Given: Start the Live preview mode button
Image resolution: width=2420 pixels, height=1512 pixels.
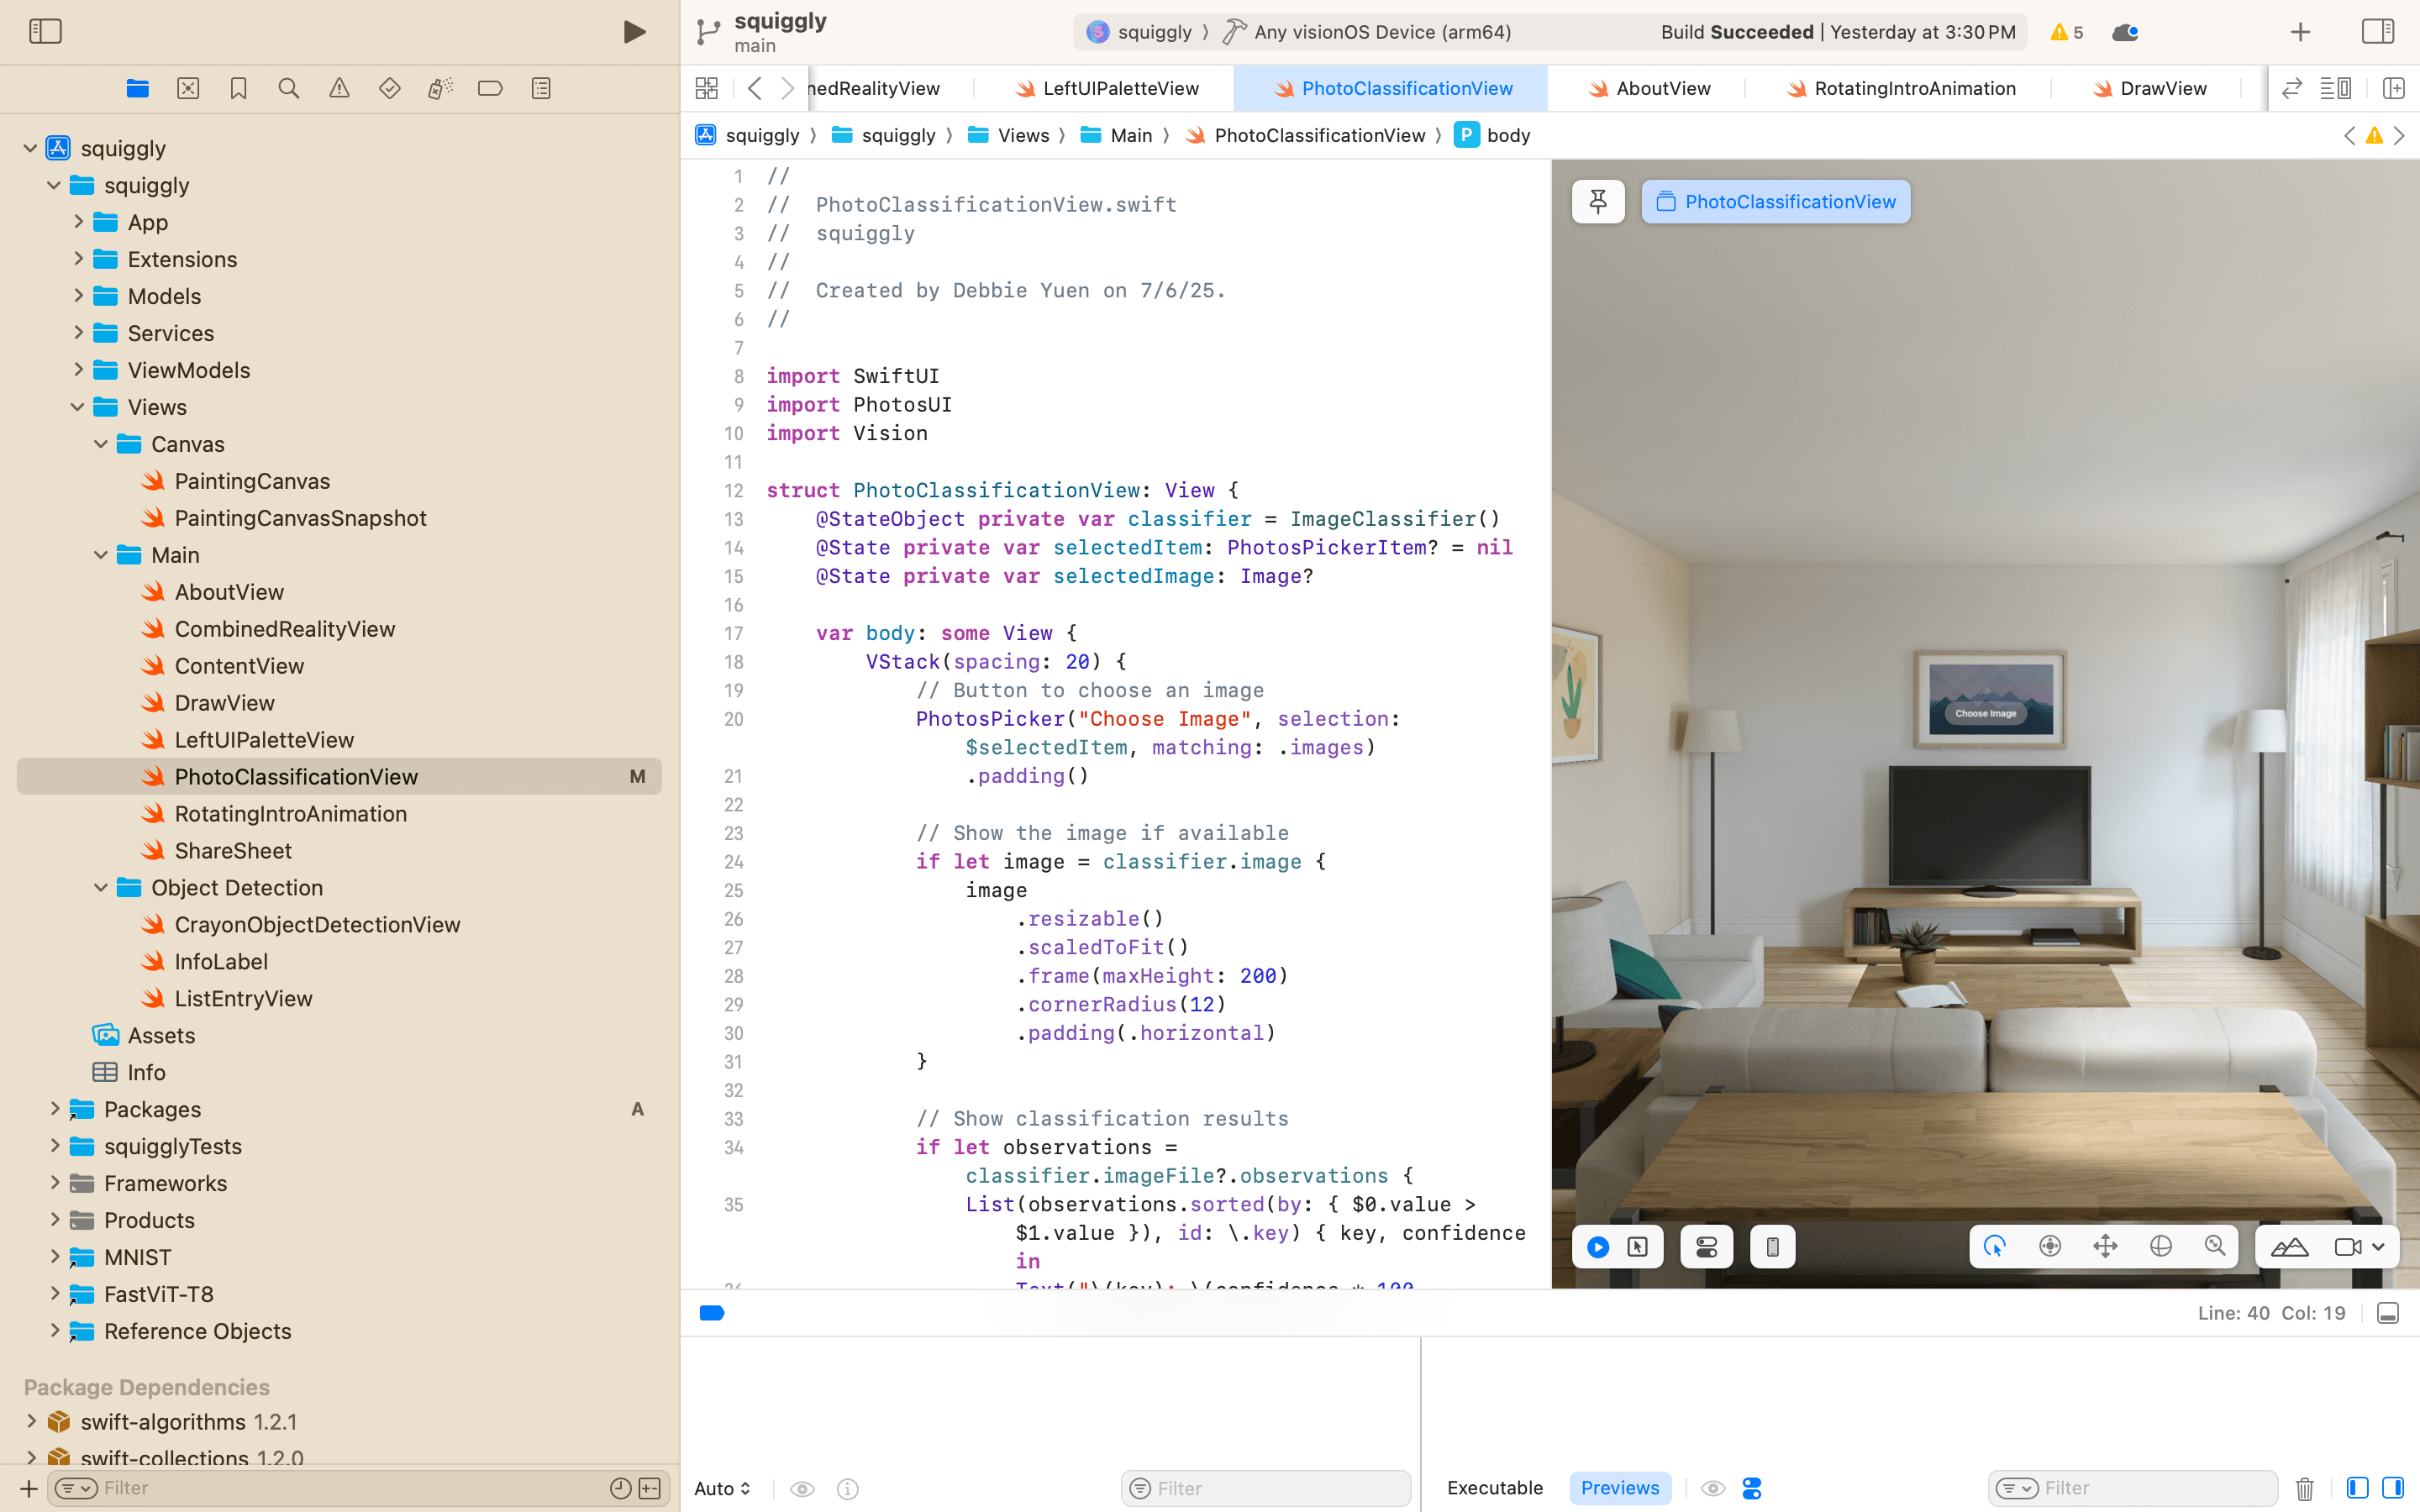Looking at the screenshot, I should (1598, 1247).
